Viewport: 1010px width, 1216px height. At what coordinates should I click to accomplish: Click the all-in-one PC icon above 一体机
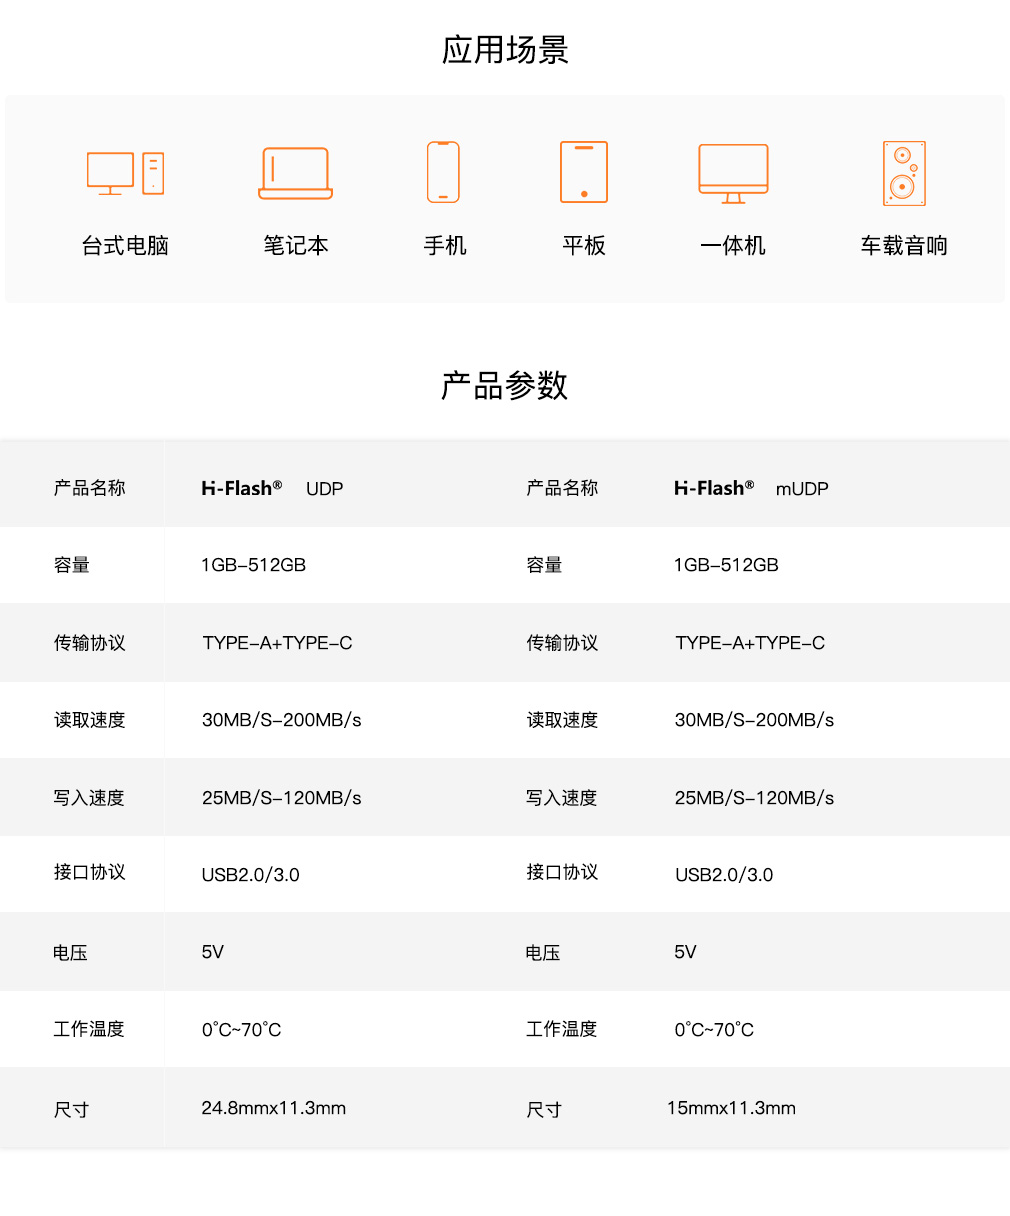(733, 174)
